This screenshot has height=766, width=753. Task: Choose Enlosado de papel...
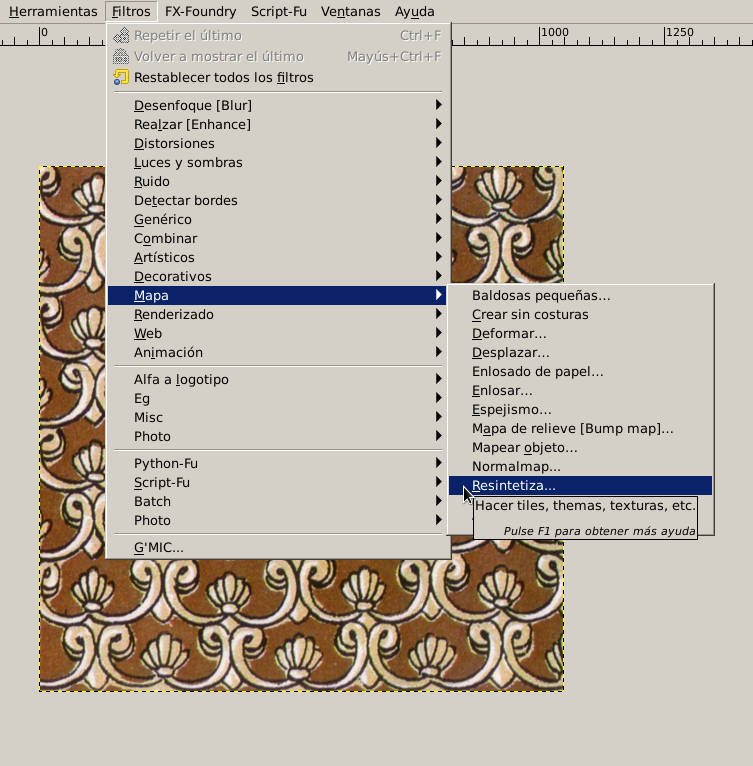(580, 372)
